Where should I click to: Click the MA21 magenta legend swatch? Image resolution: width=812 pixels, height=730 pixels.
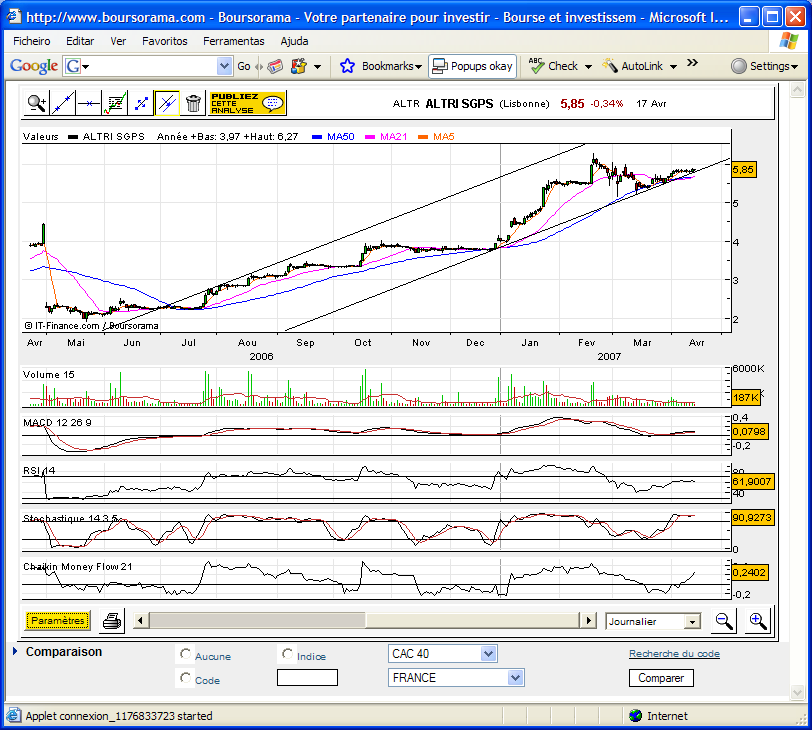pos(370,137)
